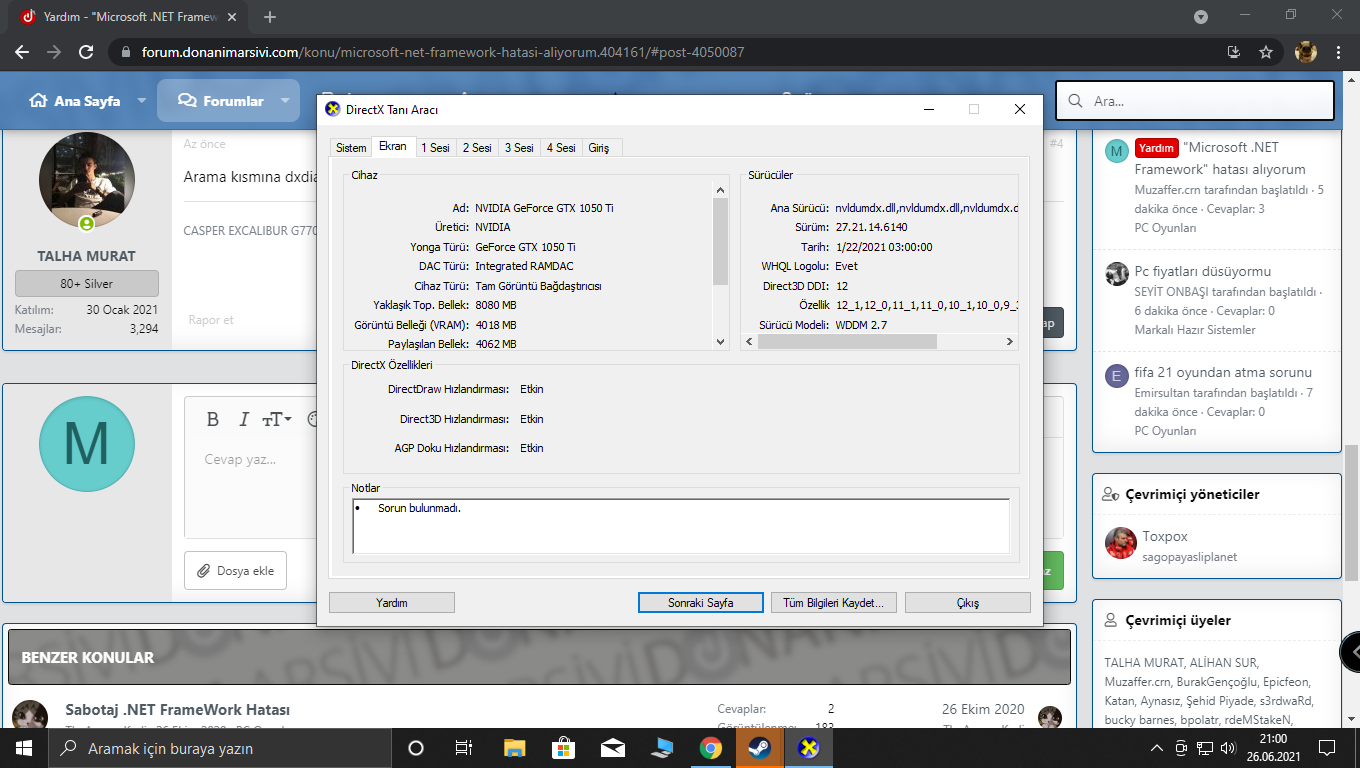The height and width of the screenshot is (768, 1360).
Task: Open Steam from the taskbar
Action: click(x=760, y=748)
